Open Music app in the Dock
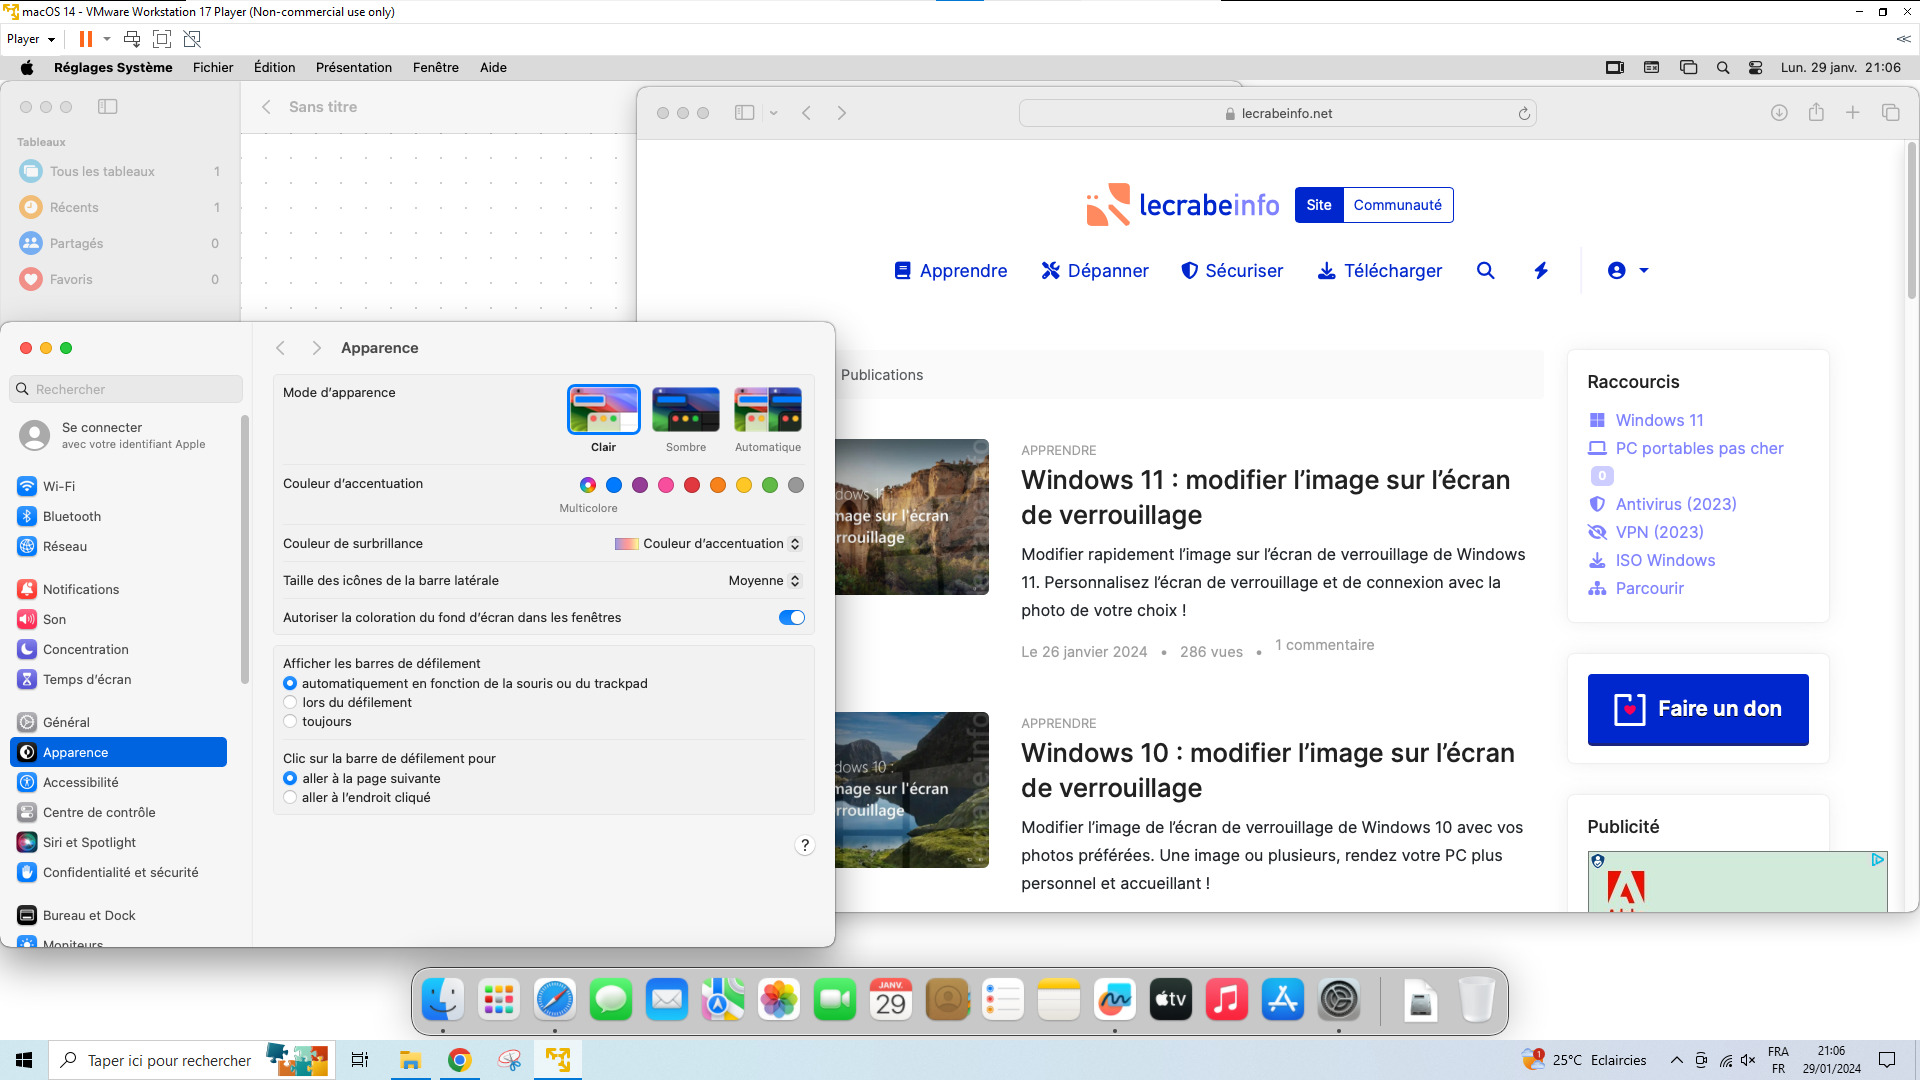Screen dimensions: 1920x1080 1227,999
